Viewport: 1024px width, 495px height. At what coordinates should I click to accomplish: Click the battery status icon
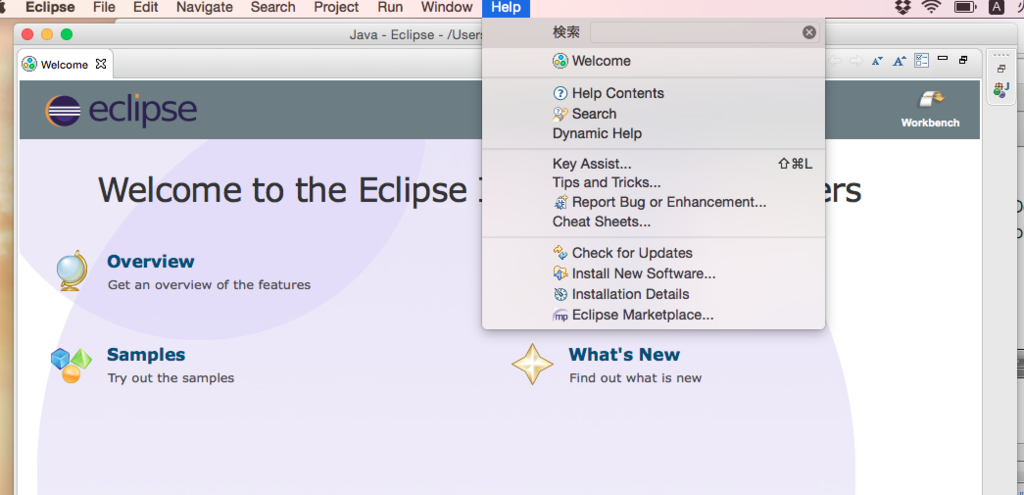(x=965, y=8)
